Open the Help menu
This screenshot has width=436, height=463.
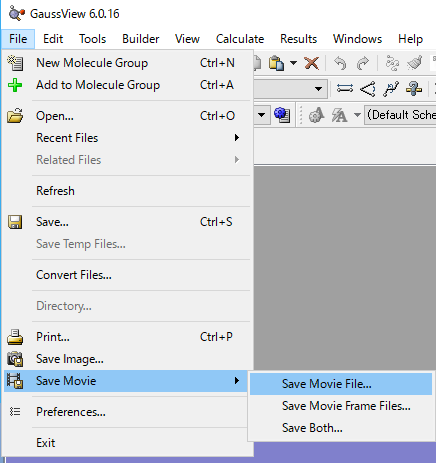pyautogui.click(x=410, y=39)
